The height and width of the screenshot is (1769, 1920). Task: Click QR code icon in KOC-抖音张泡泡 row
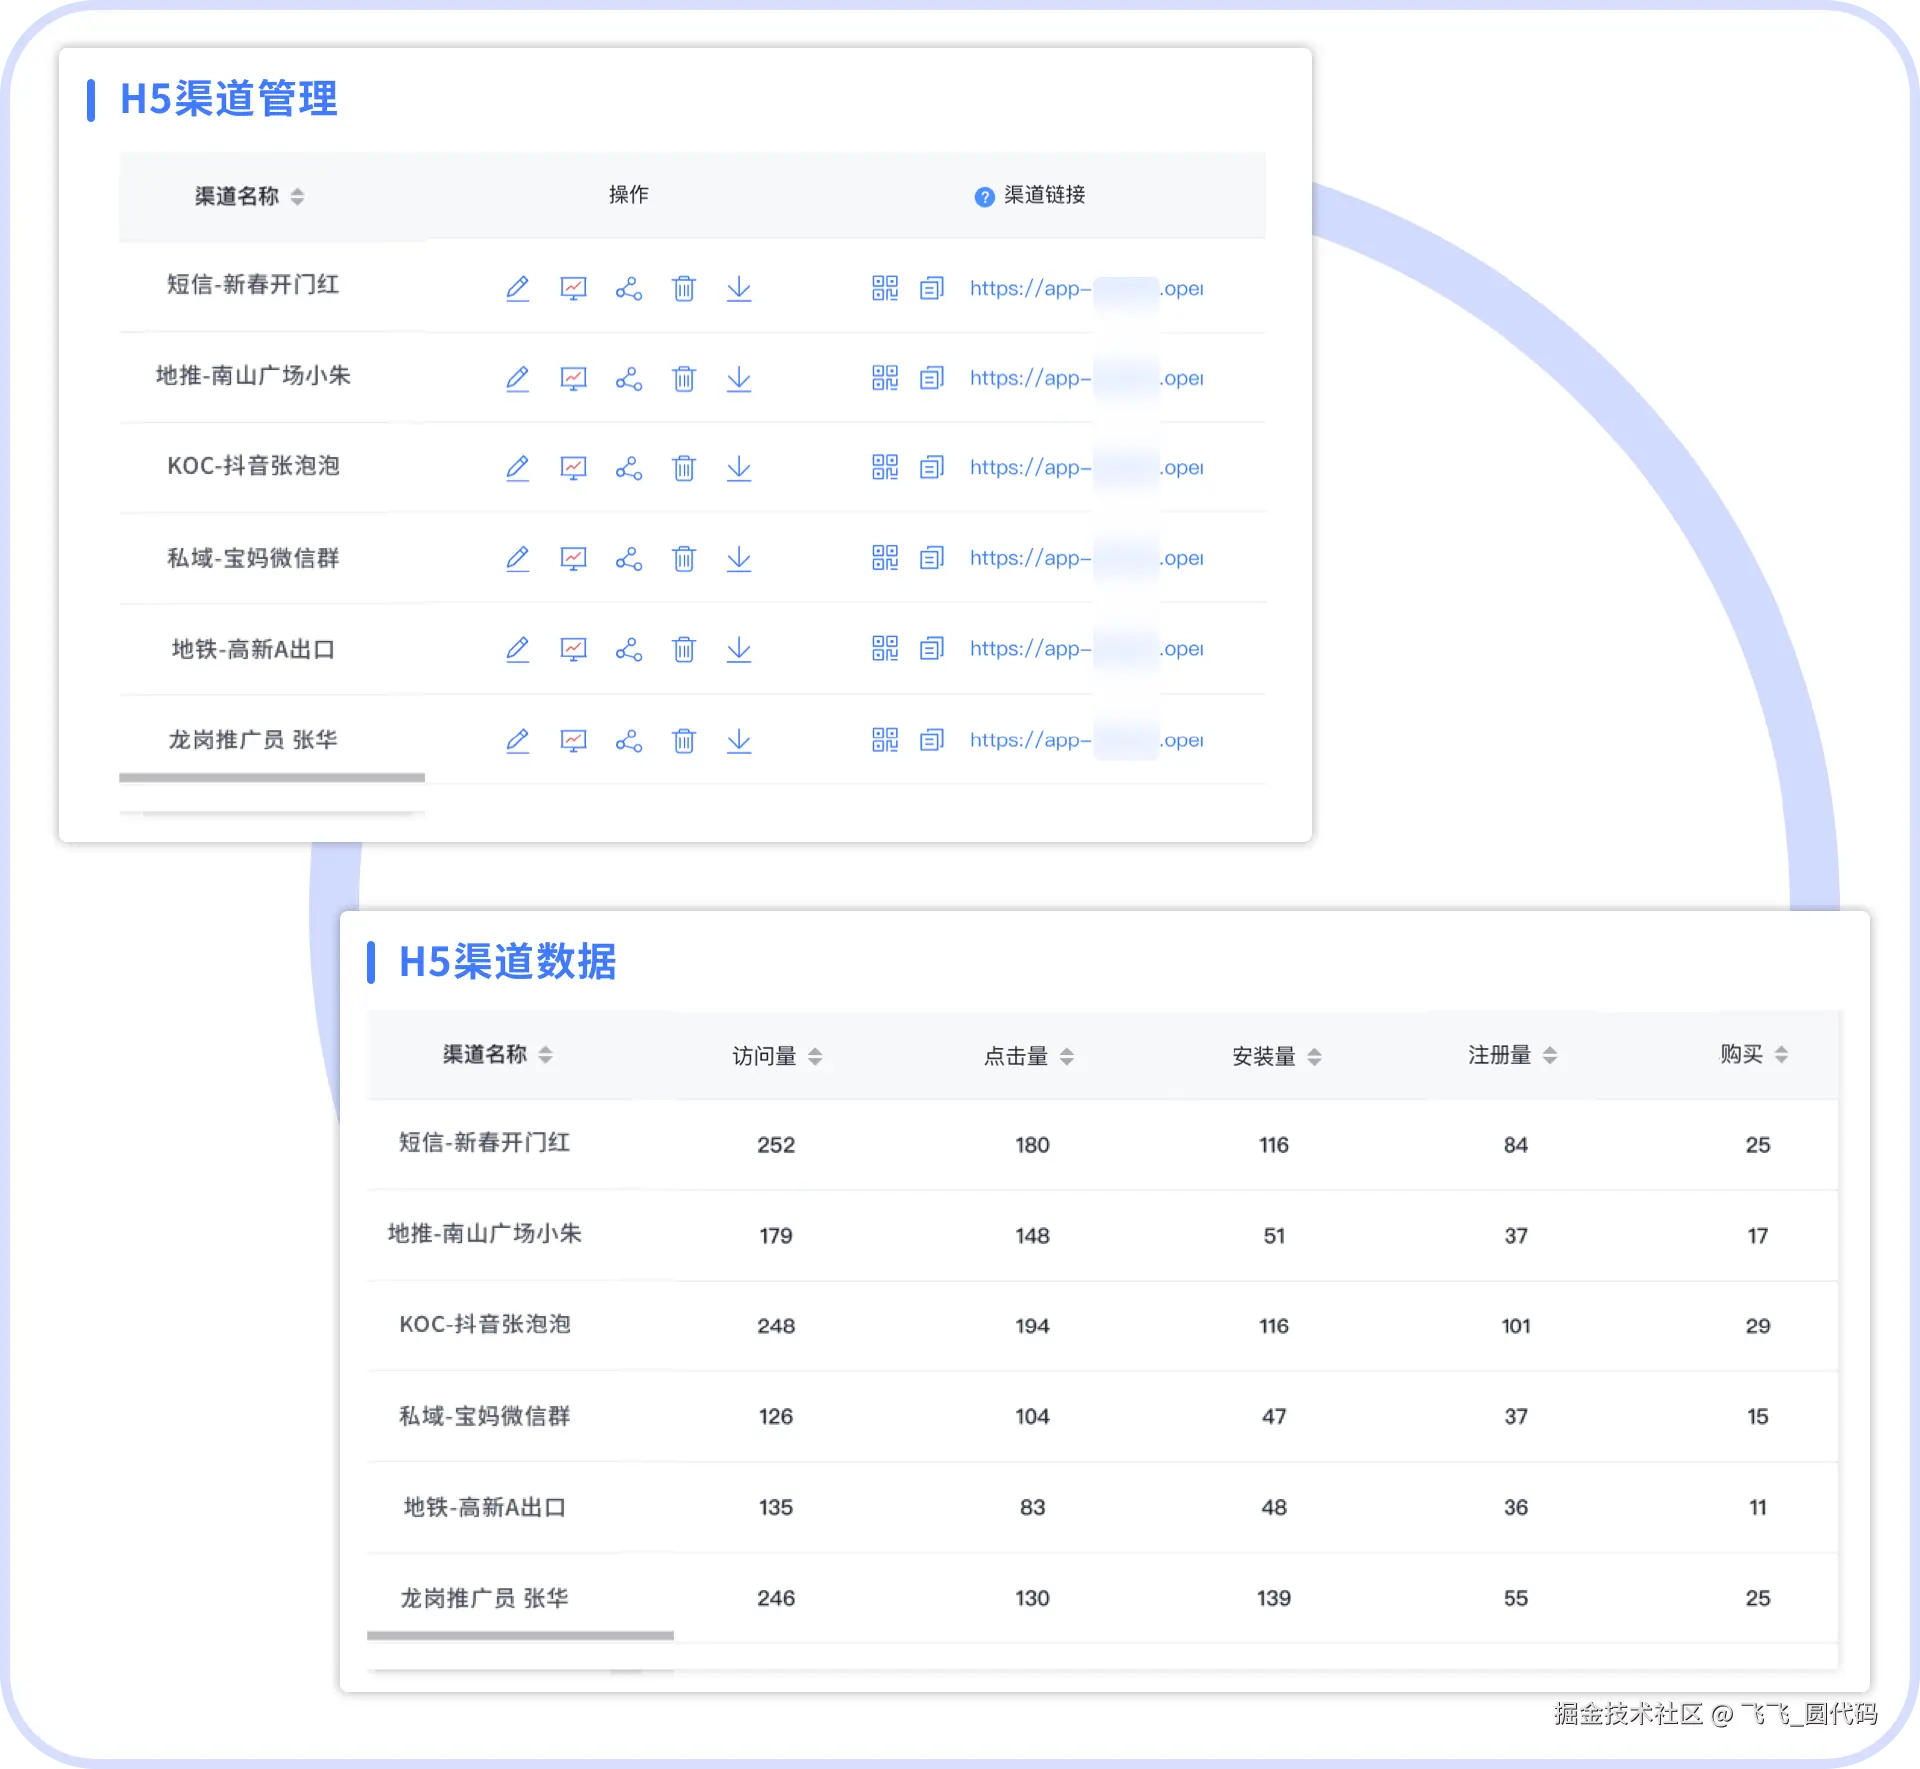pyautogui.click(x=885, y=468)
